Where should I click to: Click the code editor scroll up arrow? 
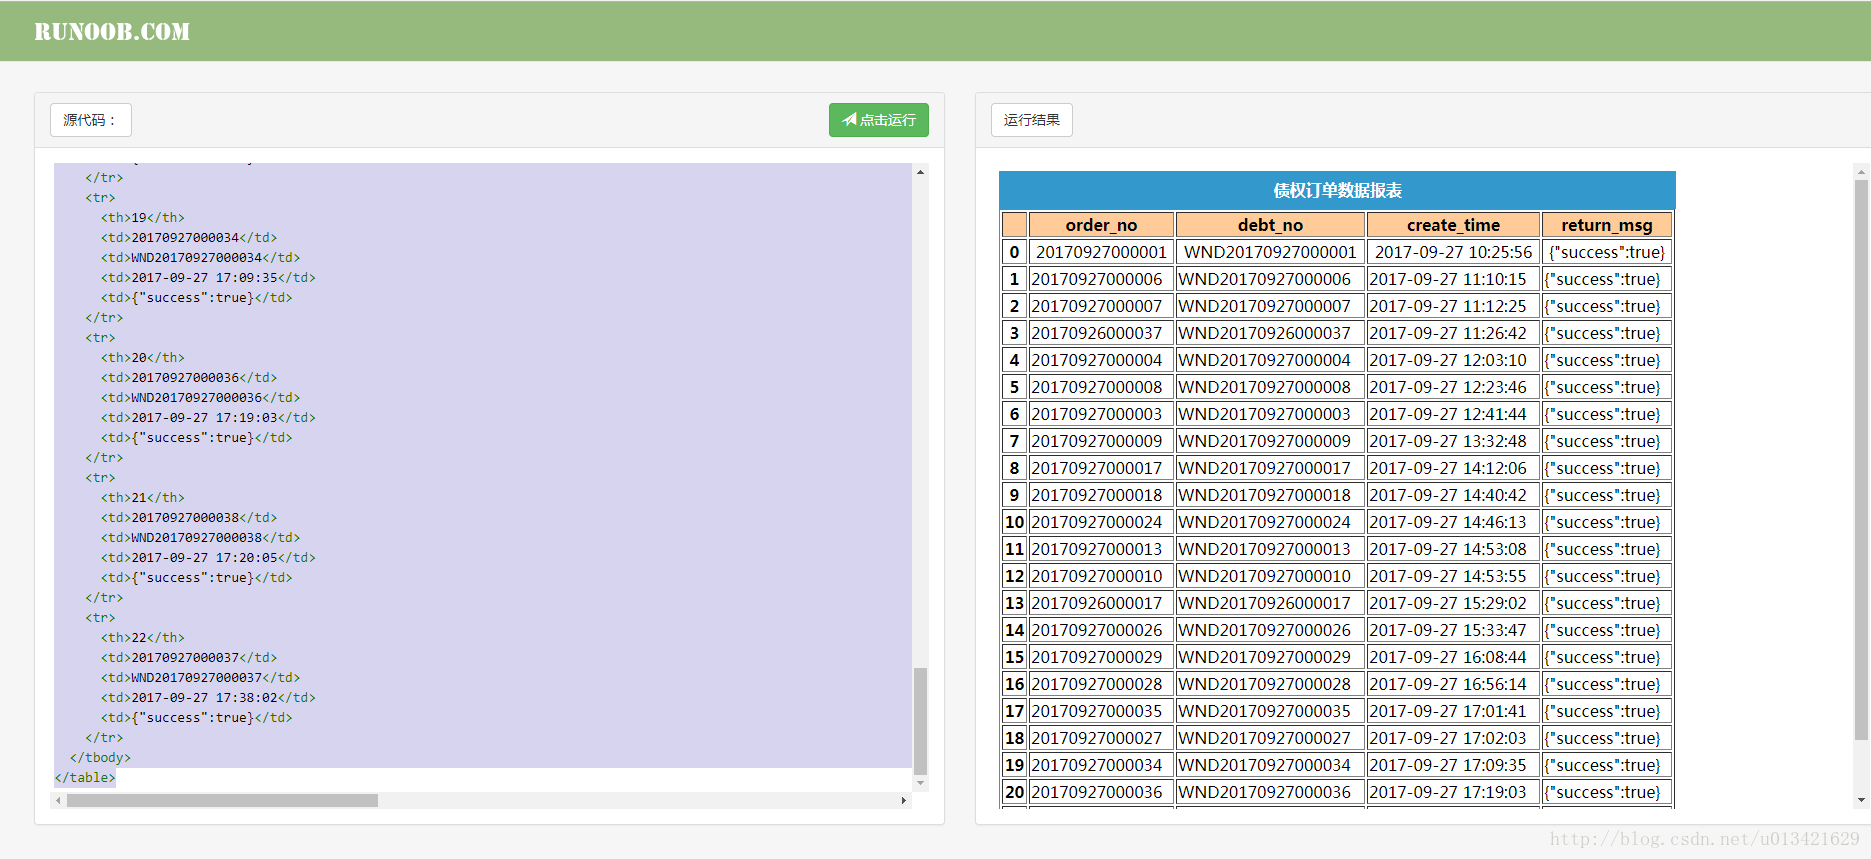coord(920,172)
